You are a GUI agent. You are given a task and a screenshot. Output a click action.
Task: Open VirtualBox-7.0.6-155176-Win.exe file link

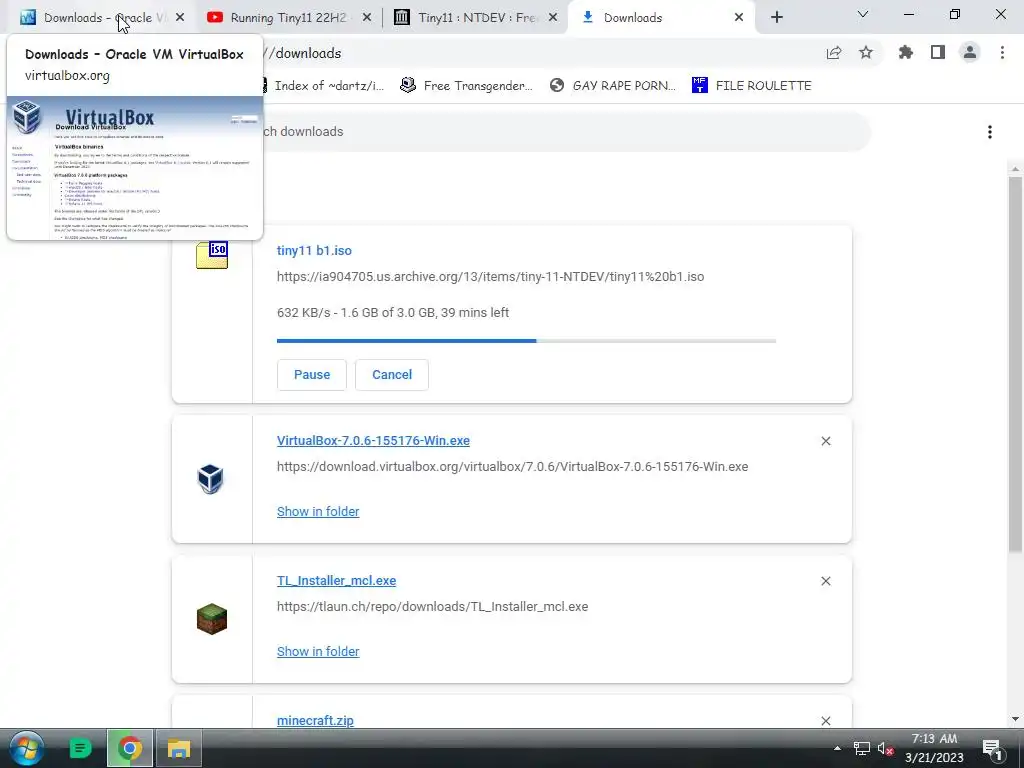373,441
